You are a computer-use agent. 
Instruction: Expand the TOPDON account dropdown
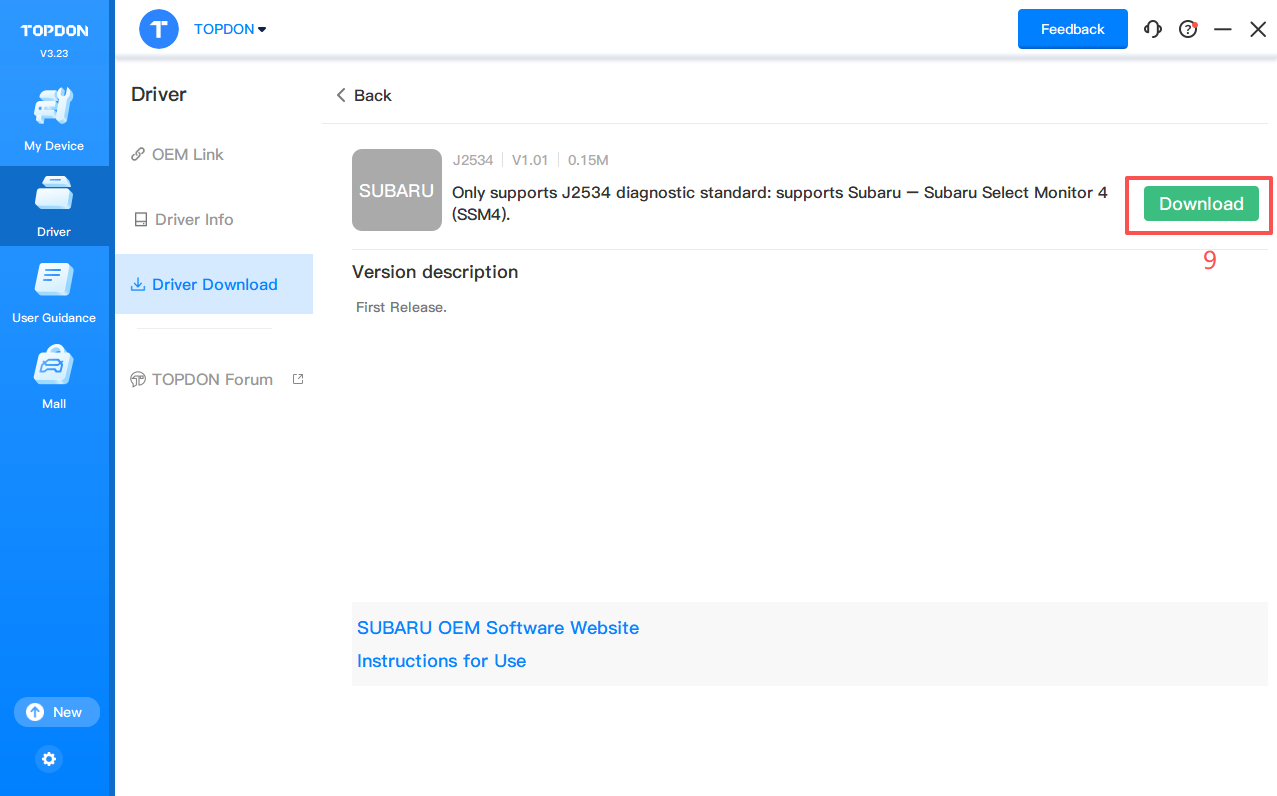(x=231, y=29)
